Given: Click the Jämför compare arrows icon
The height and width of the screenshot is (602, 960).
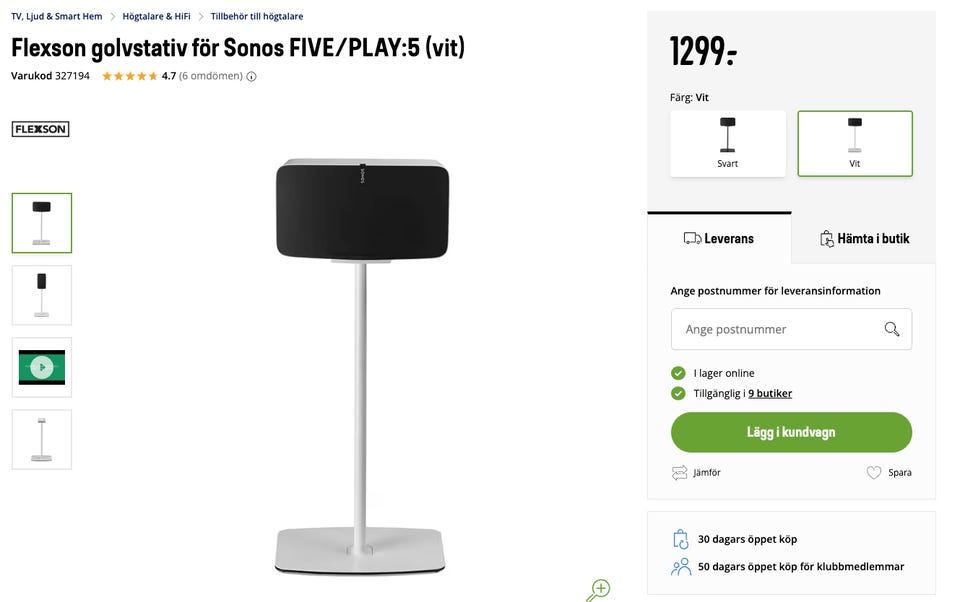Looking at the screenshot, I should (x=680, y=472).
